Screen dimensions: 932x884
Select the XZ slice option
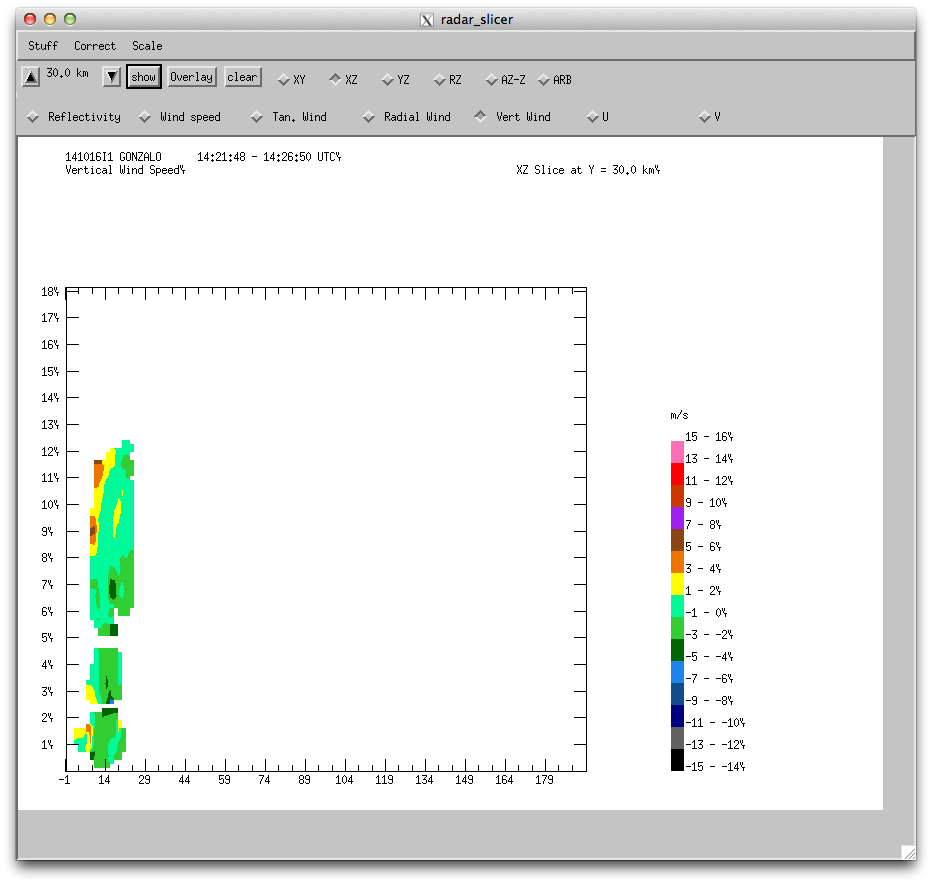tap(344, 80)
